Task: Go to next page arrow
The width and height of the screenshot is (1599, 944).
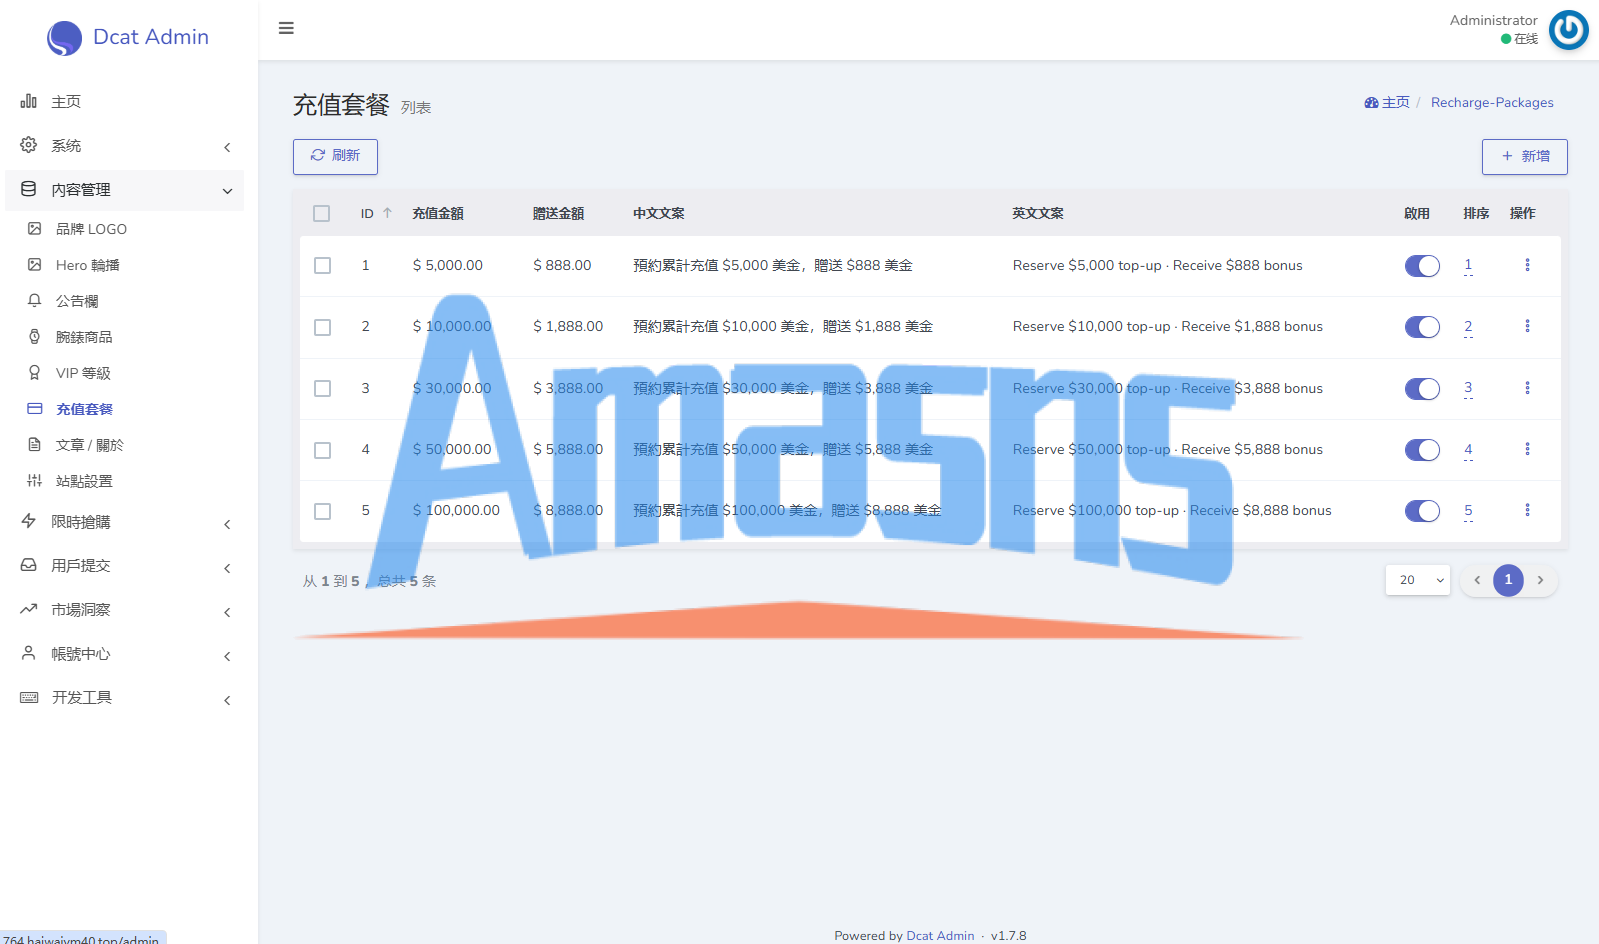Action: [x=1540, y=580]
